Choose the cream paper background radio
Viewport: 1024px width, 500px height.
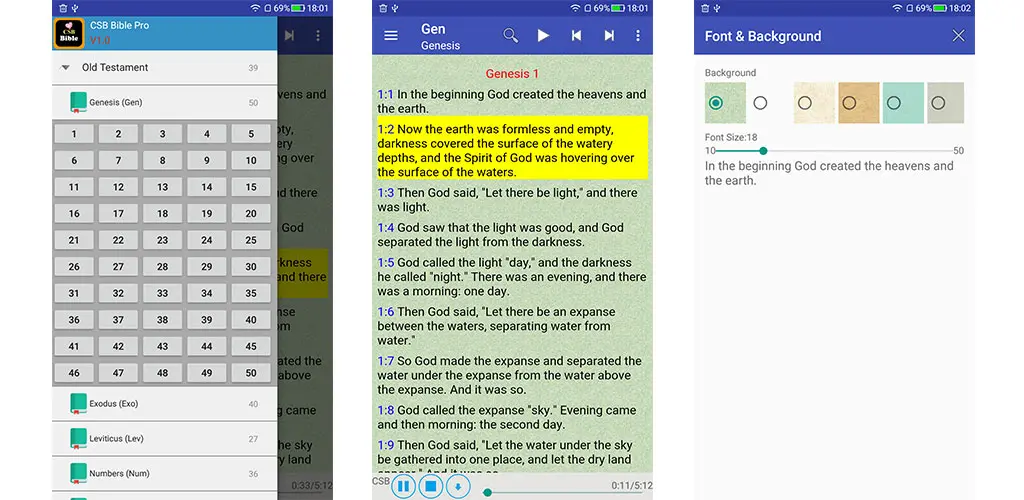point(805,102)
